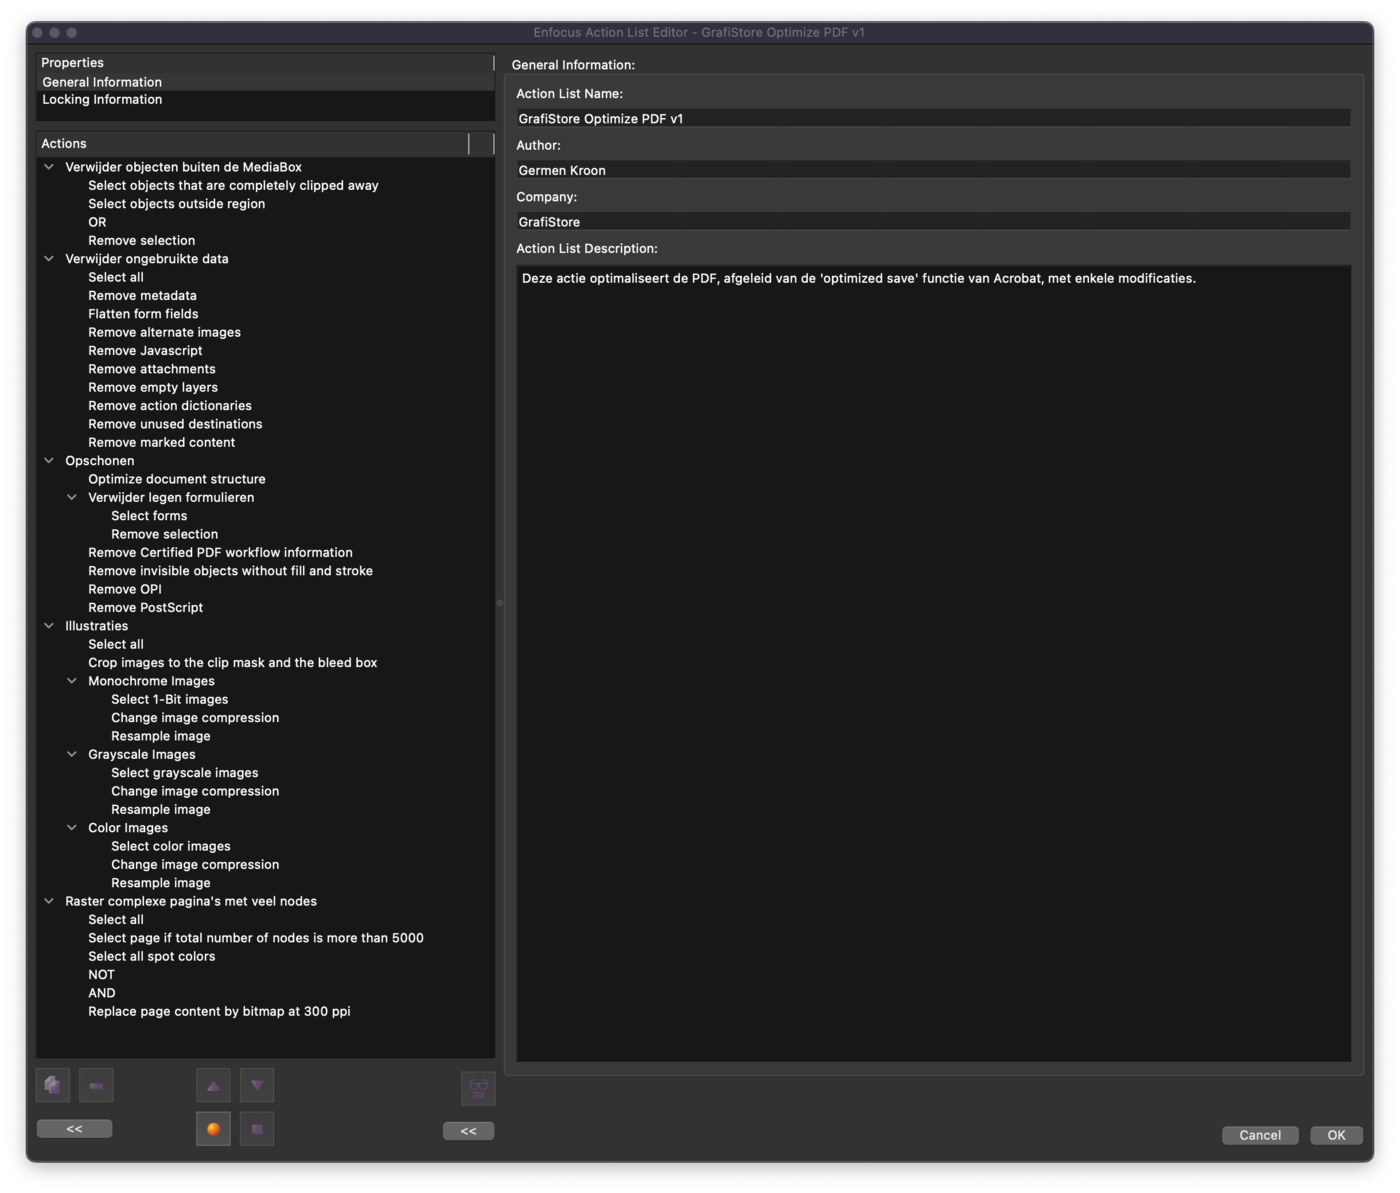The image size is (1400, 1193).
Task: Click in the Action List Description text area
Action: point(933,663)
